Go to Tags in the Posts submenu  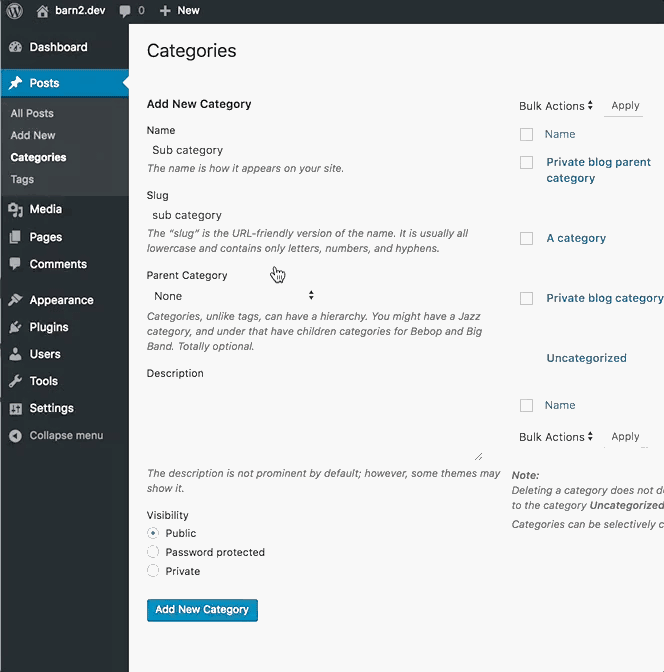[x=22, y=179]
